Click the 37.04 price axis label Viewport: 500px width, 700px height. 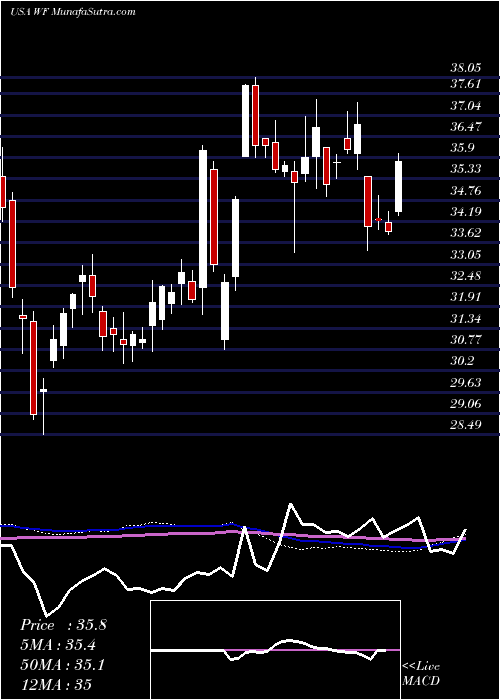point(465,106)
